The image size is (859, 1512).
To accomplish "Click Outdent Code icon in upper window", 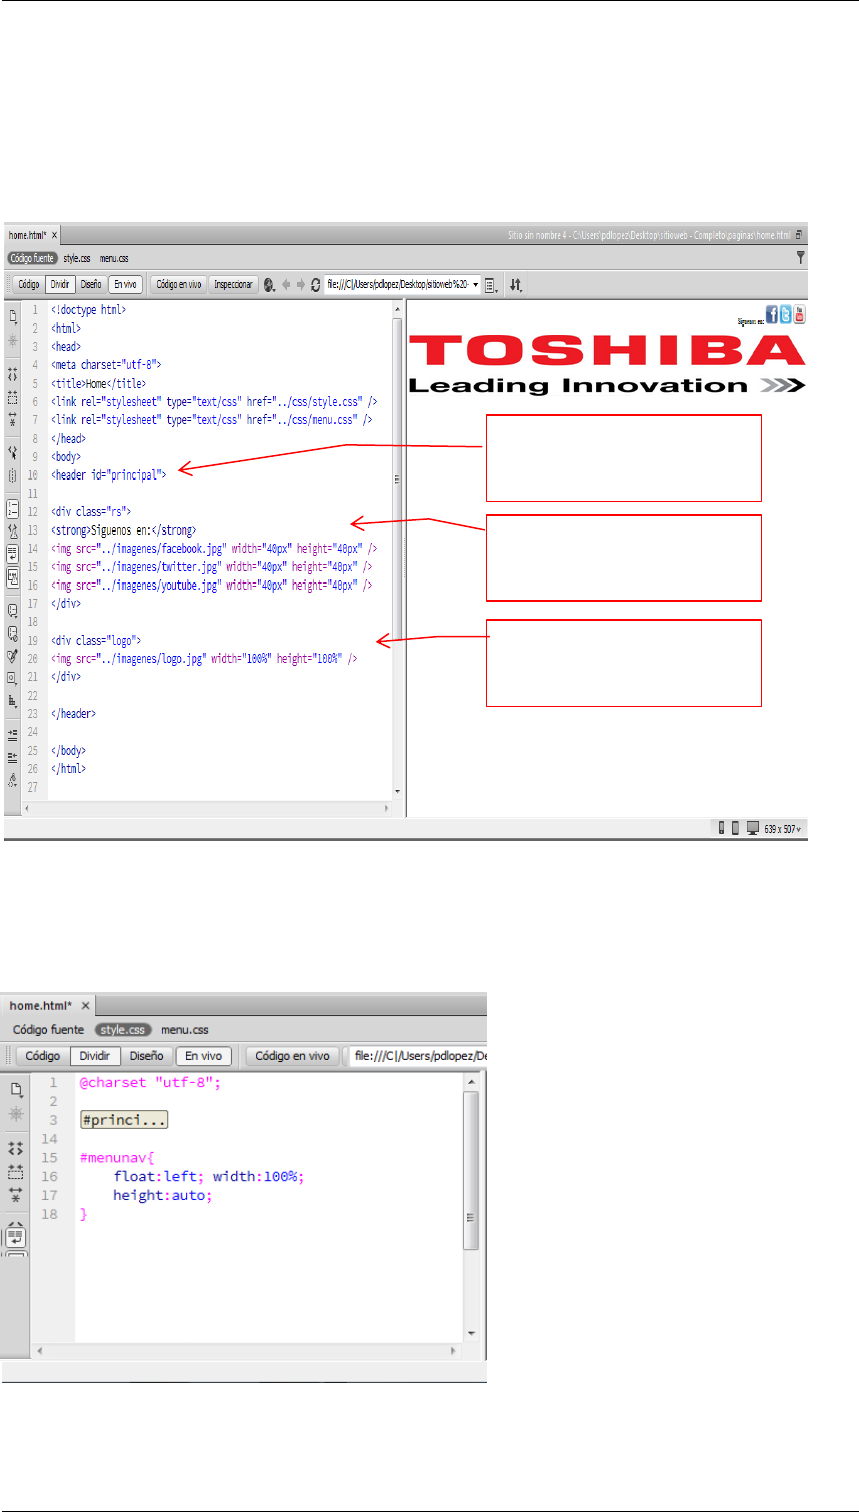I will click(15, 757).
